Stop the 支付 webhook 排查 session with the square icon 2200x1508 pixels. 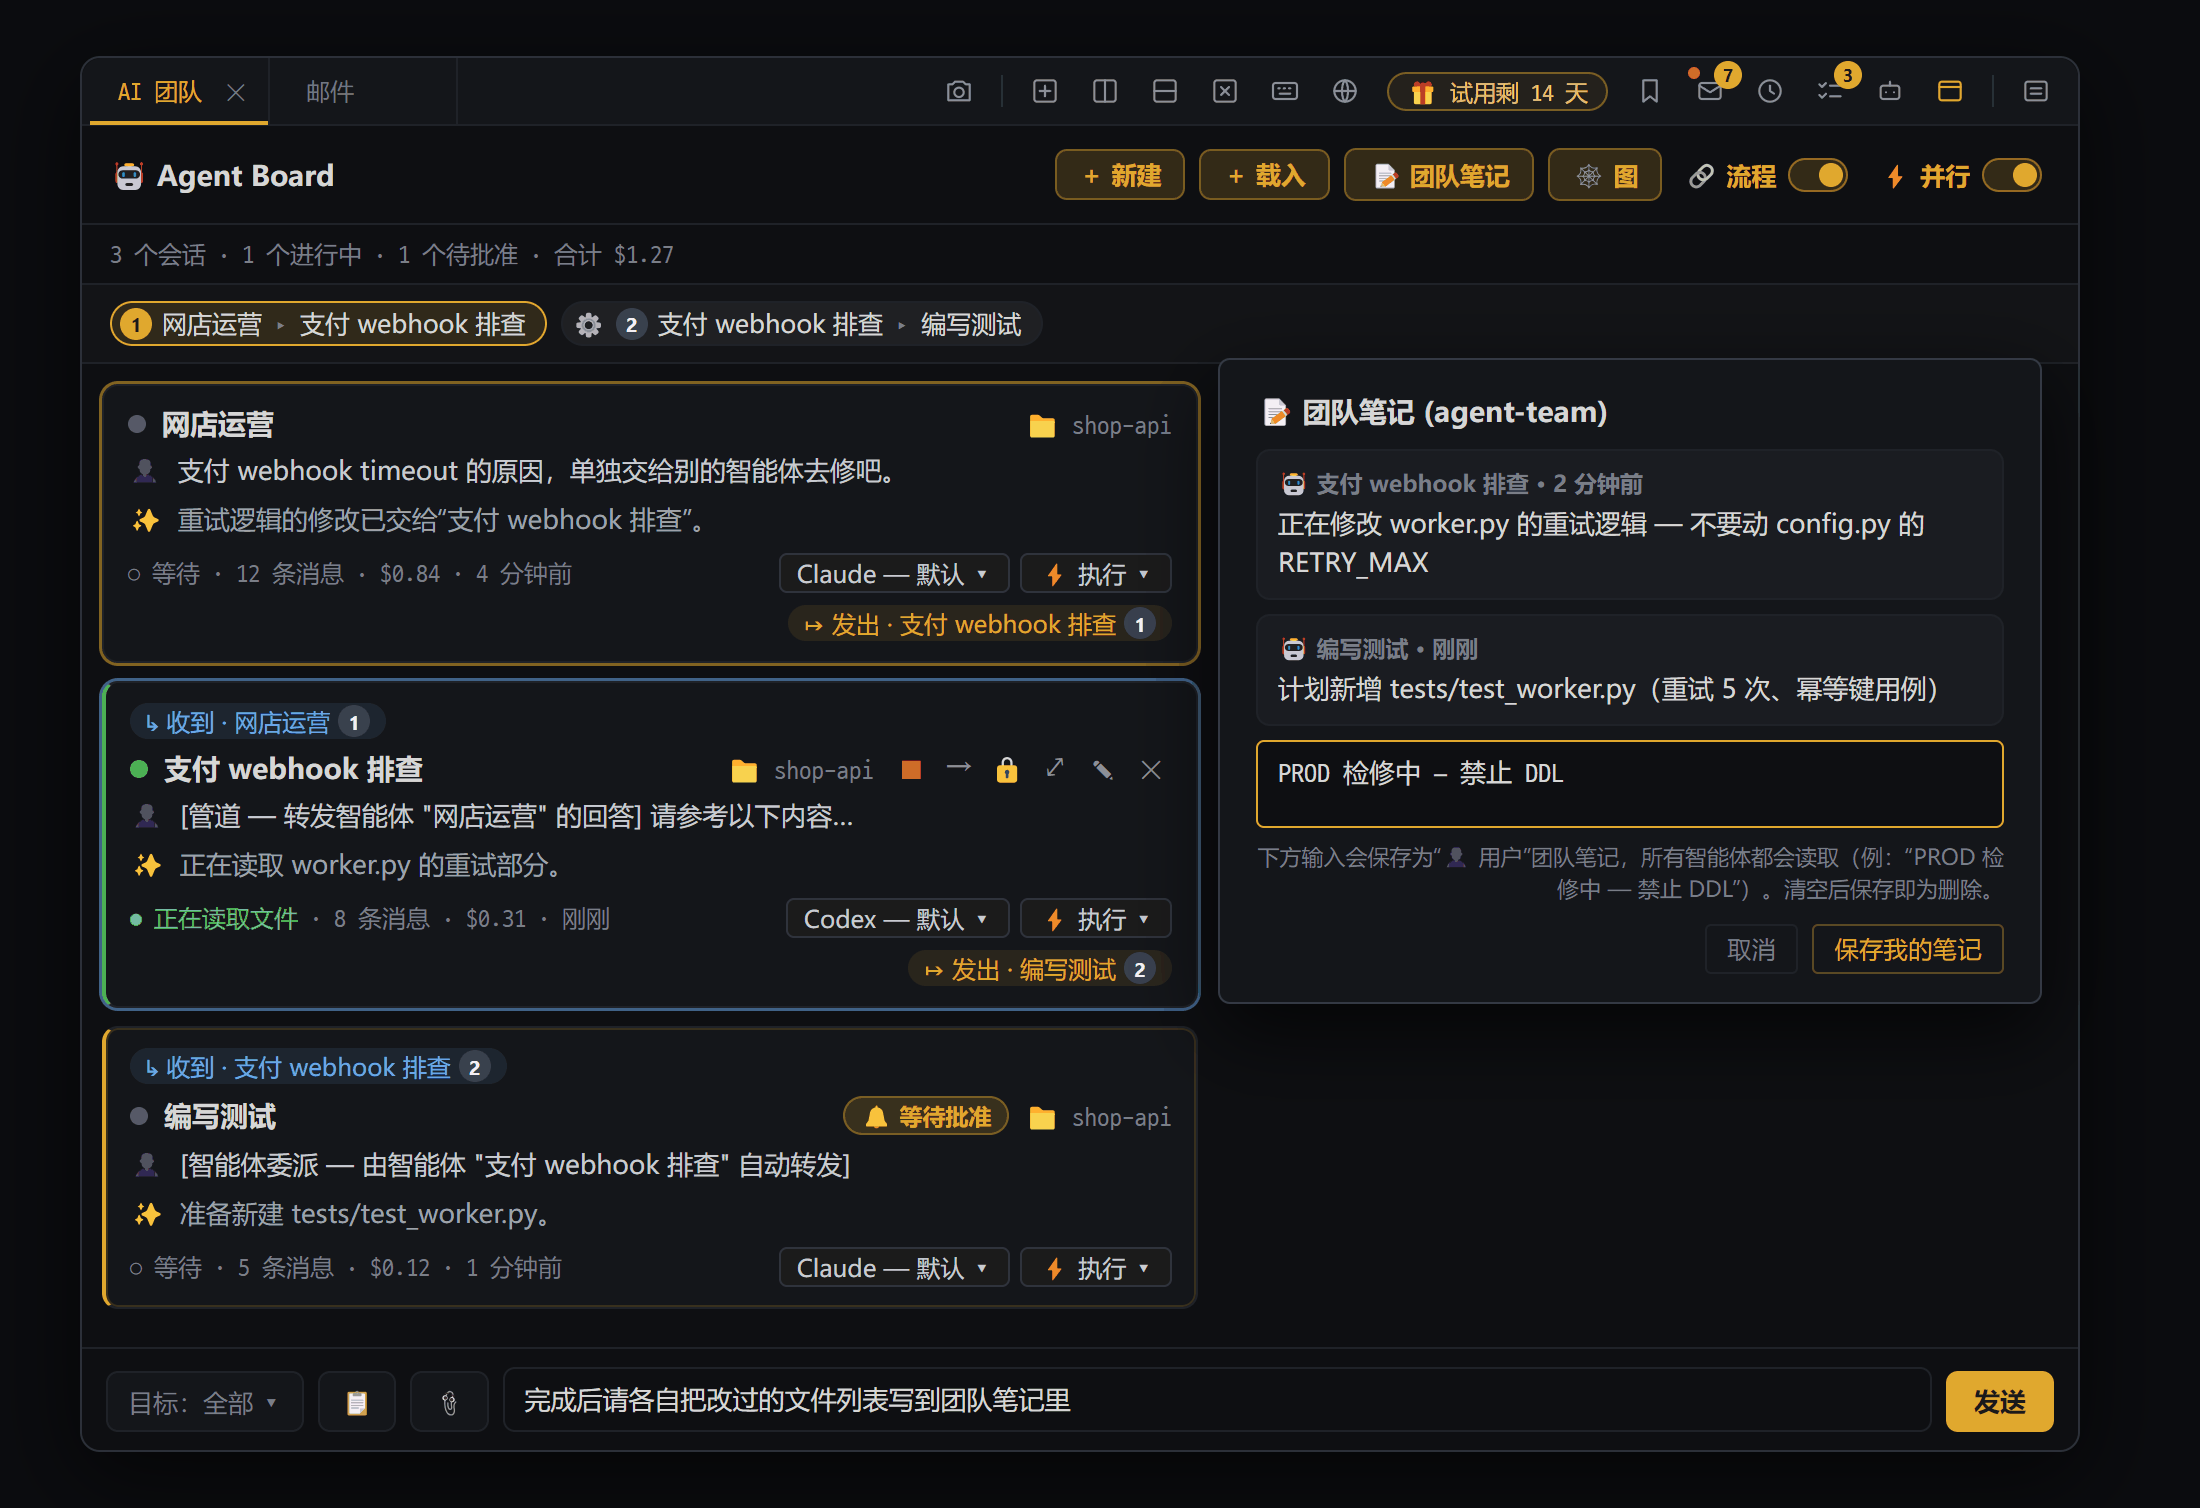[x=910, y=769]
